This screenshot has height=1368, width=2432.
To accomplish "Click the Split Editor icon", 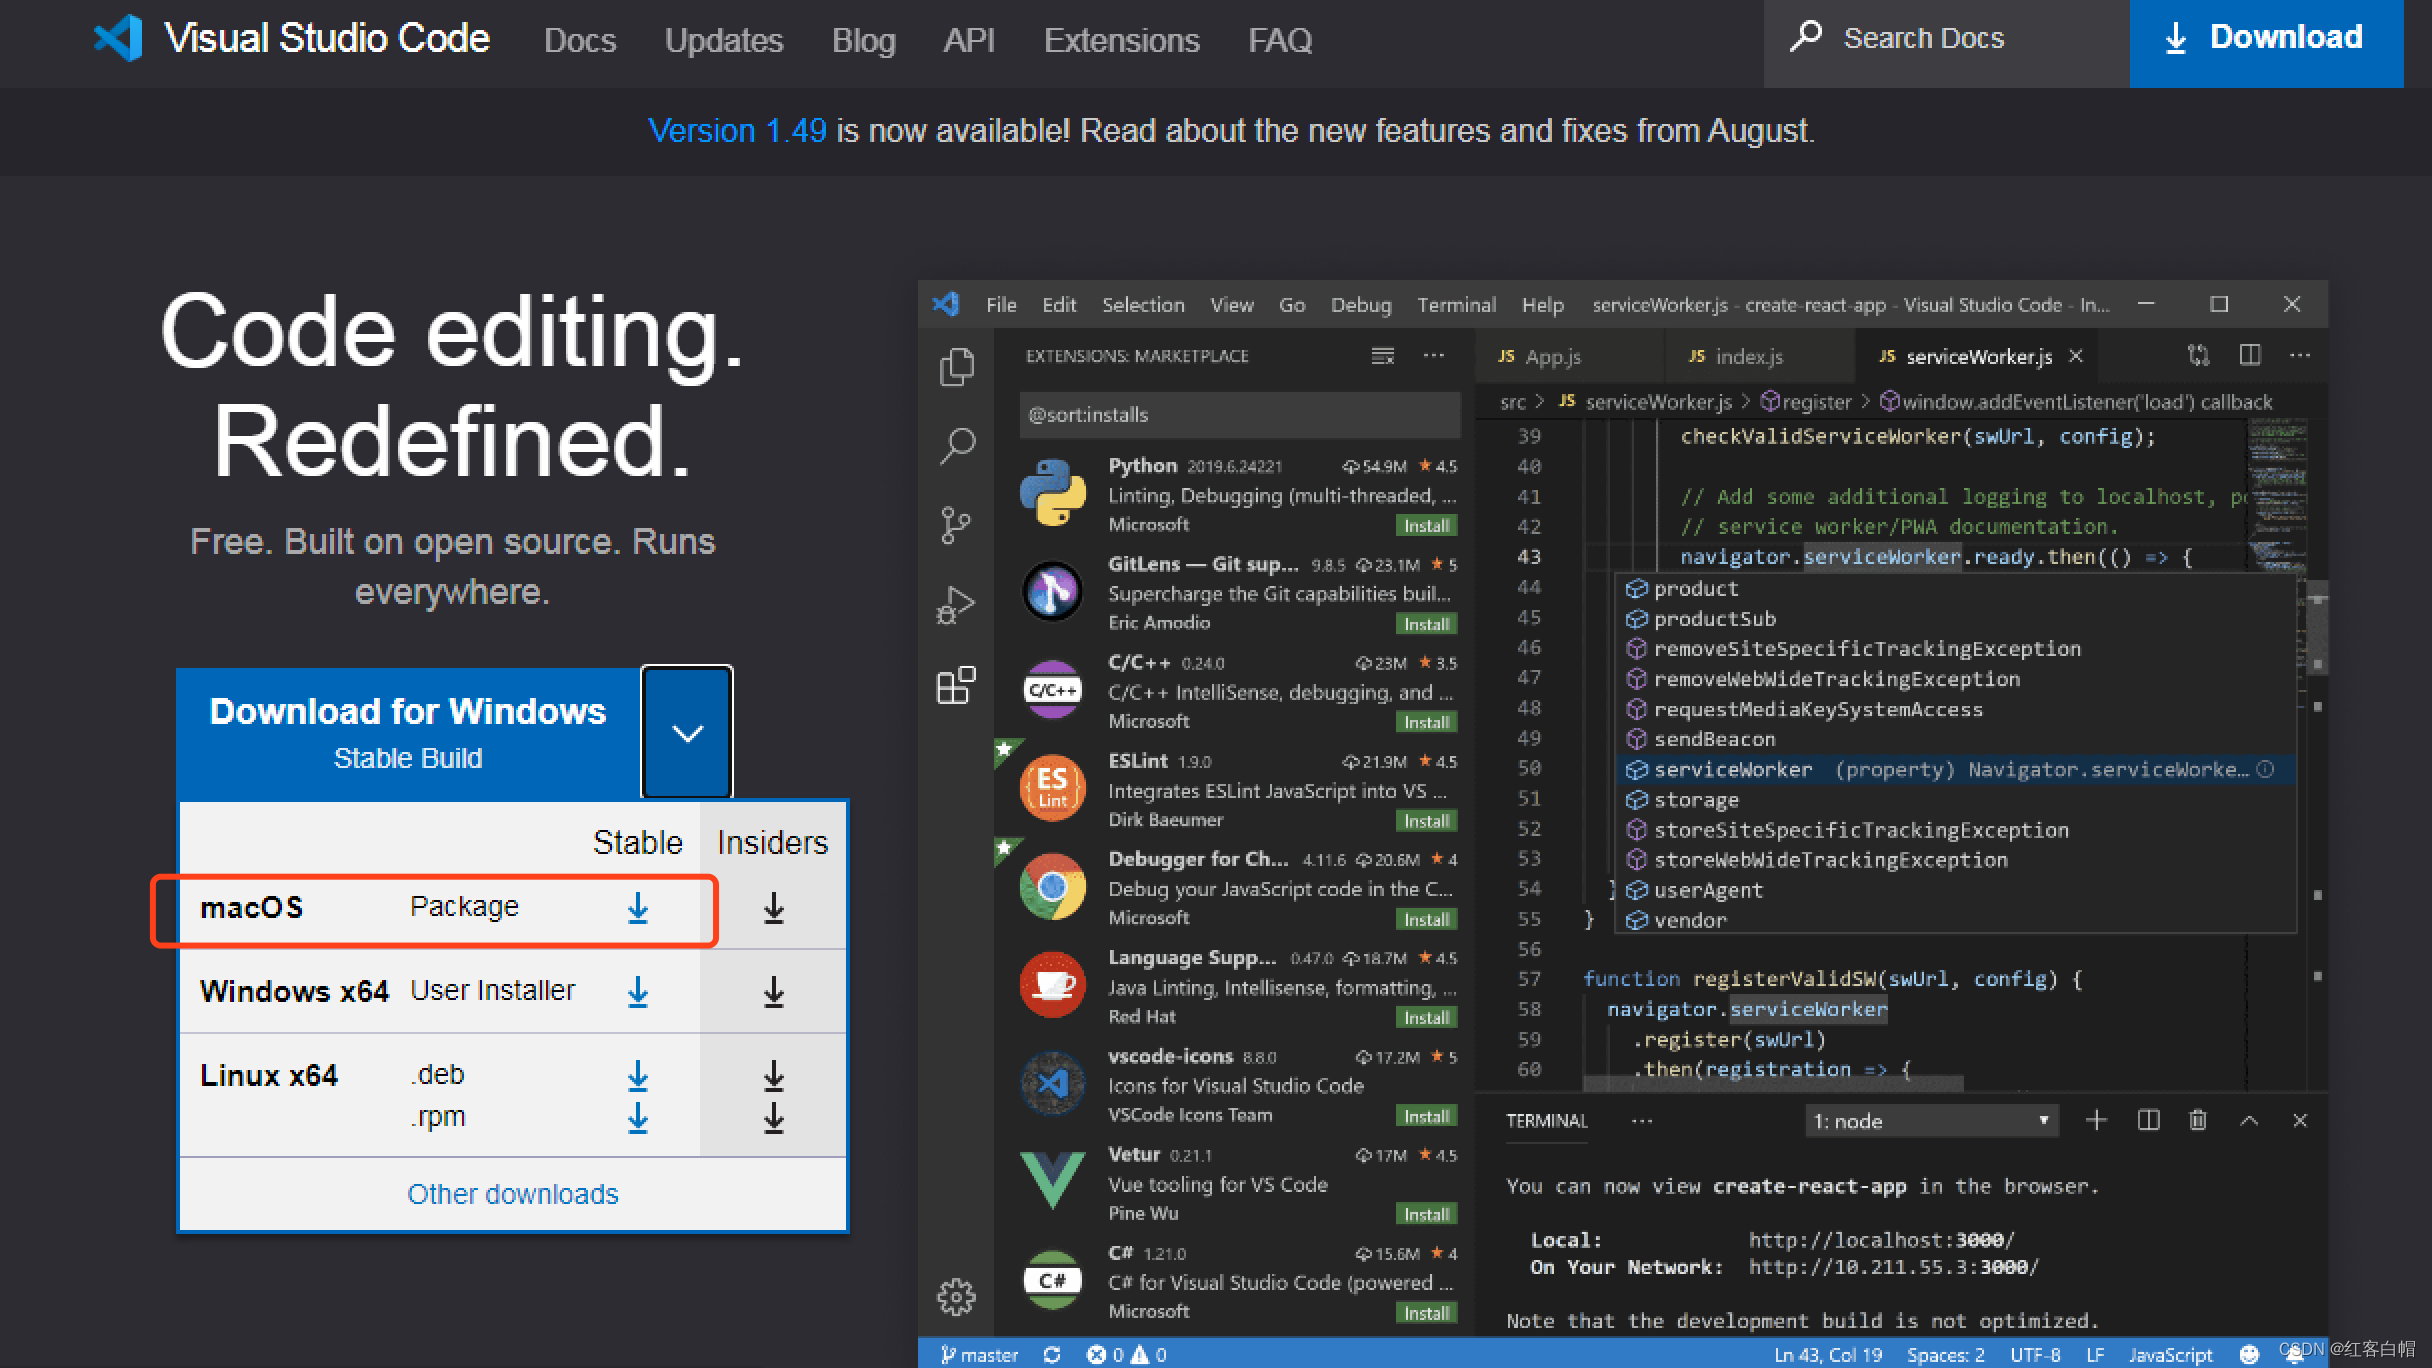I will [x=2250, y=356].
